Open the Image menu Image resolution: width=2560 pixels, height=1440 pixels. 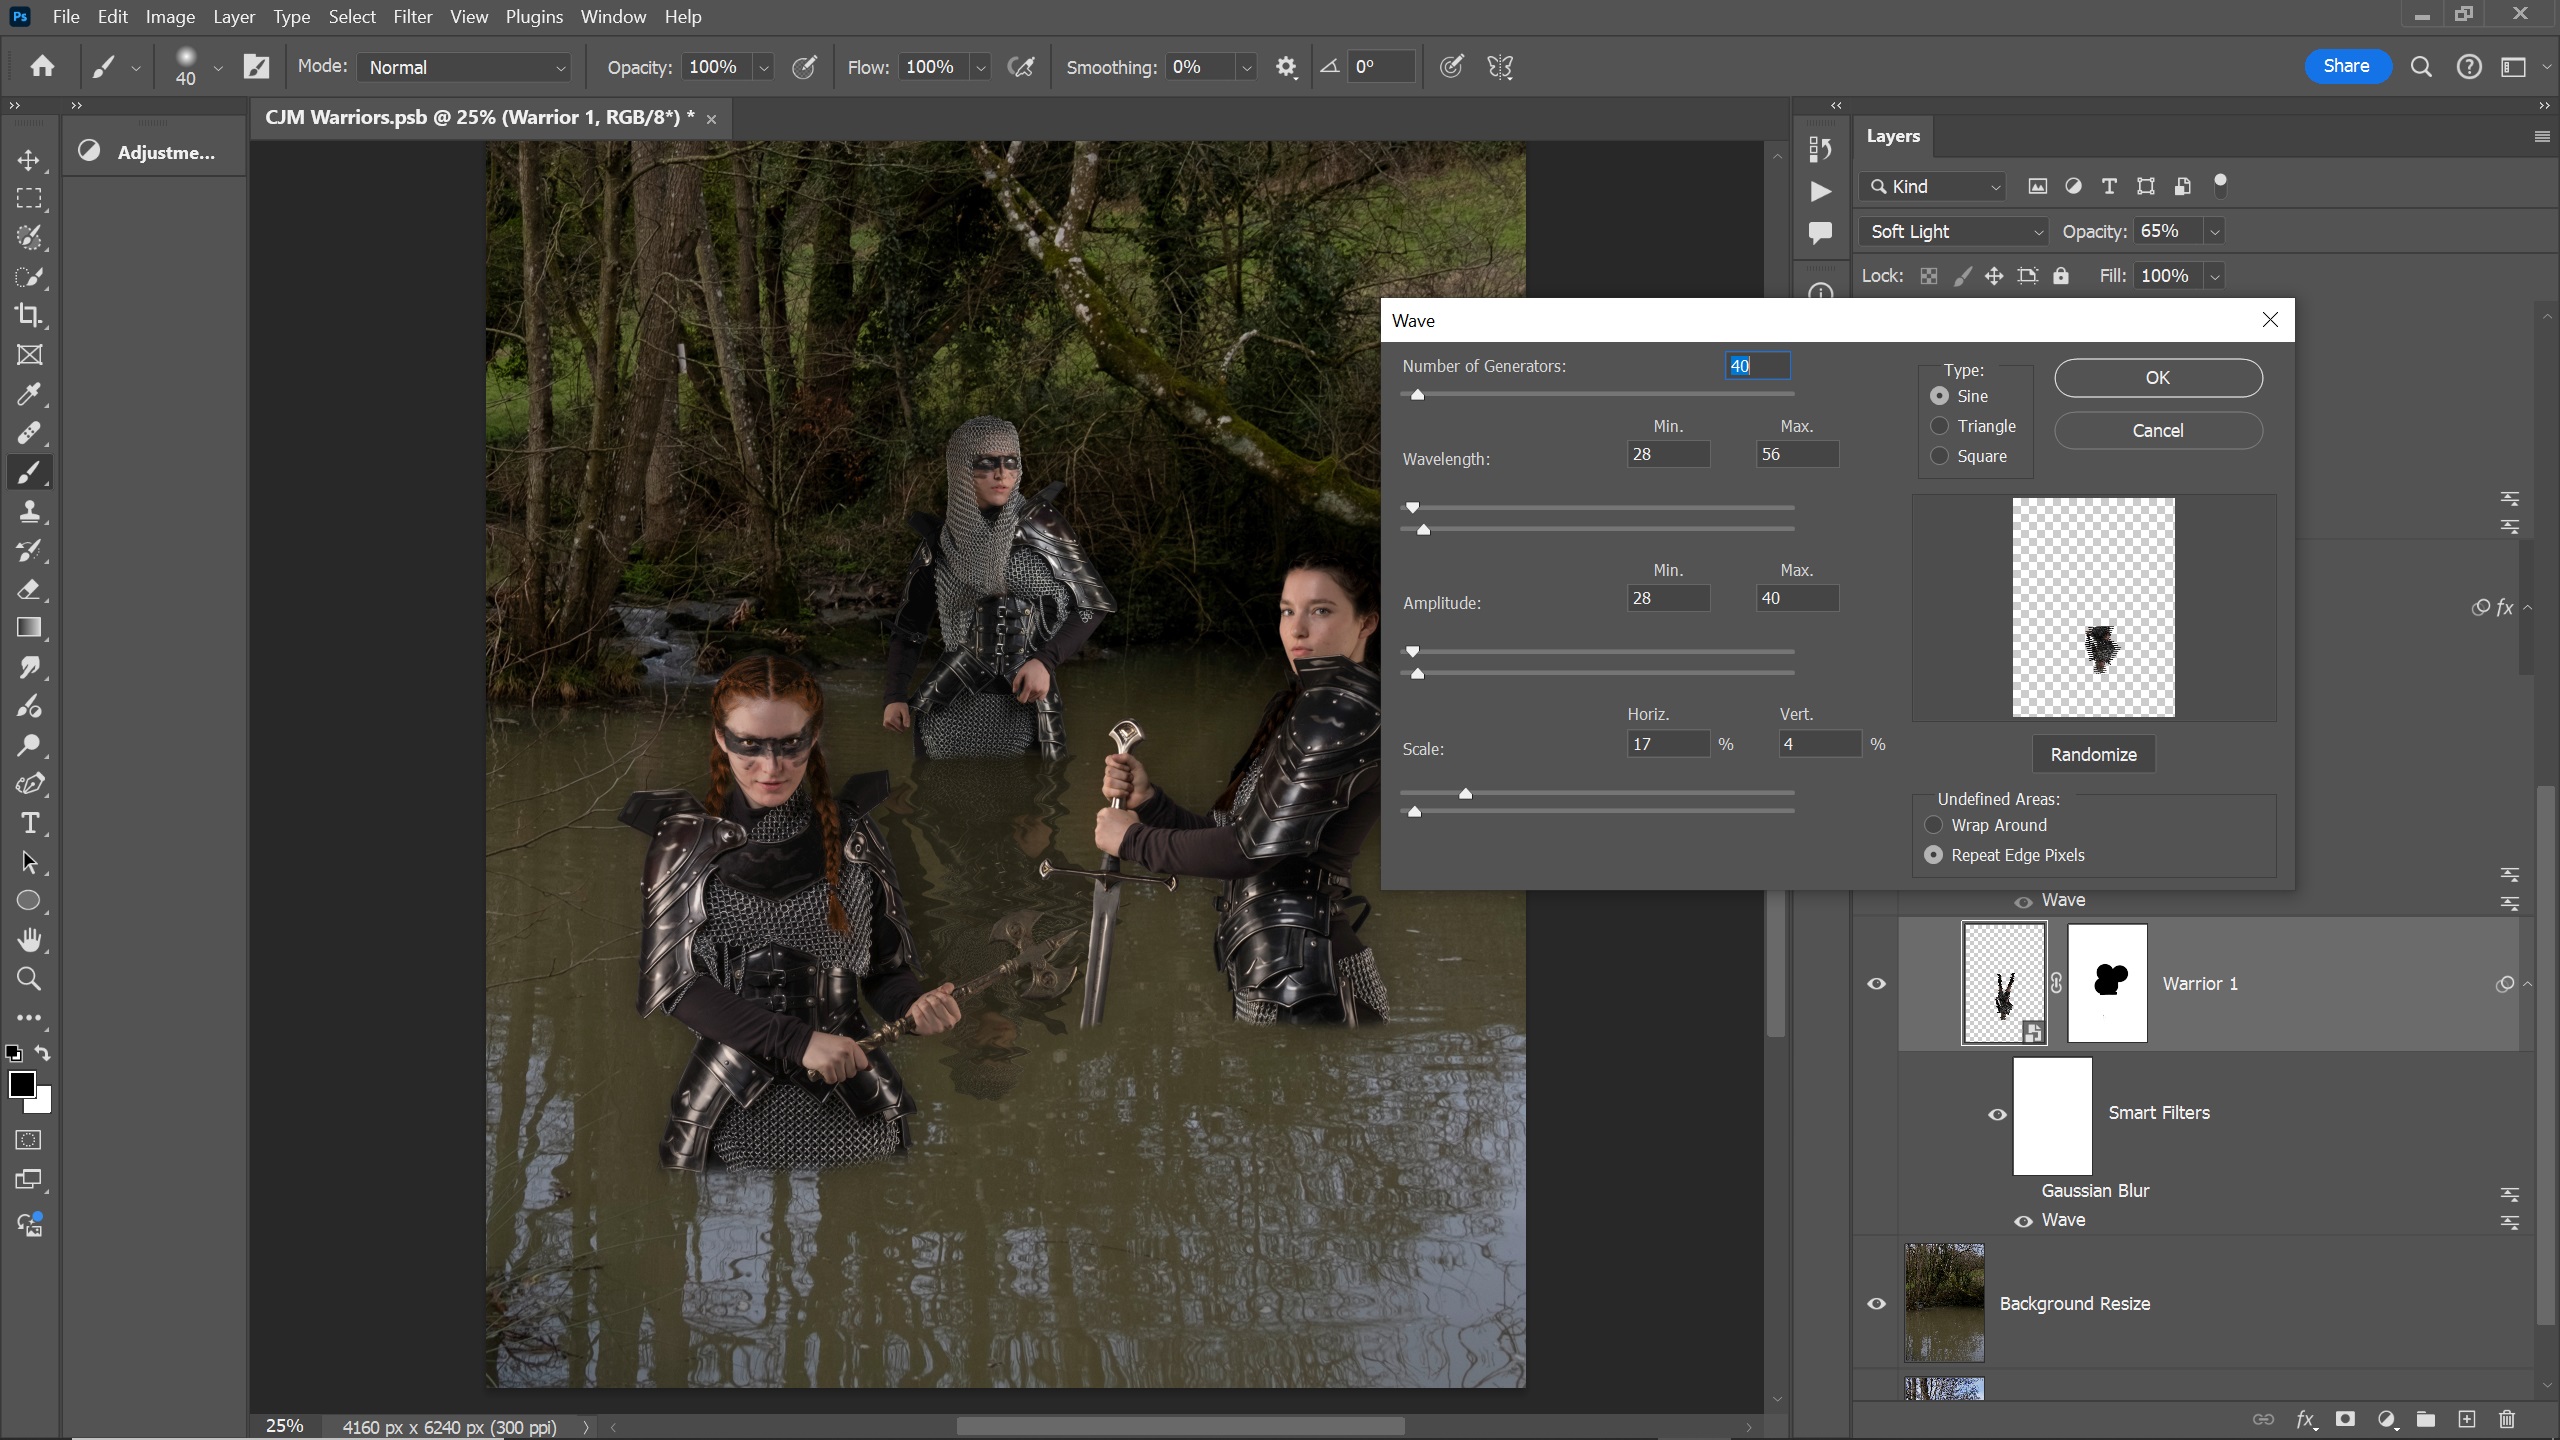point(169,17)
